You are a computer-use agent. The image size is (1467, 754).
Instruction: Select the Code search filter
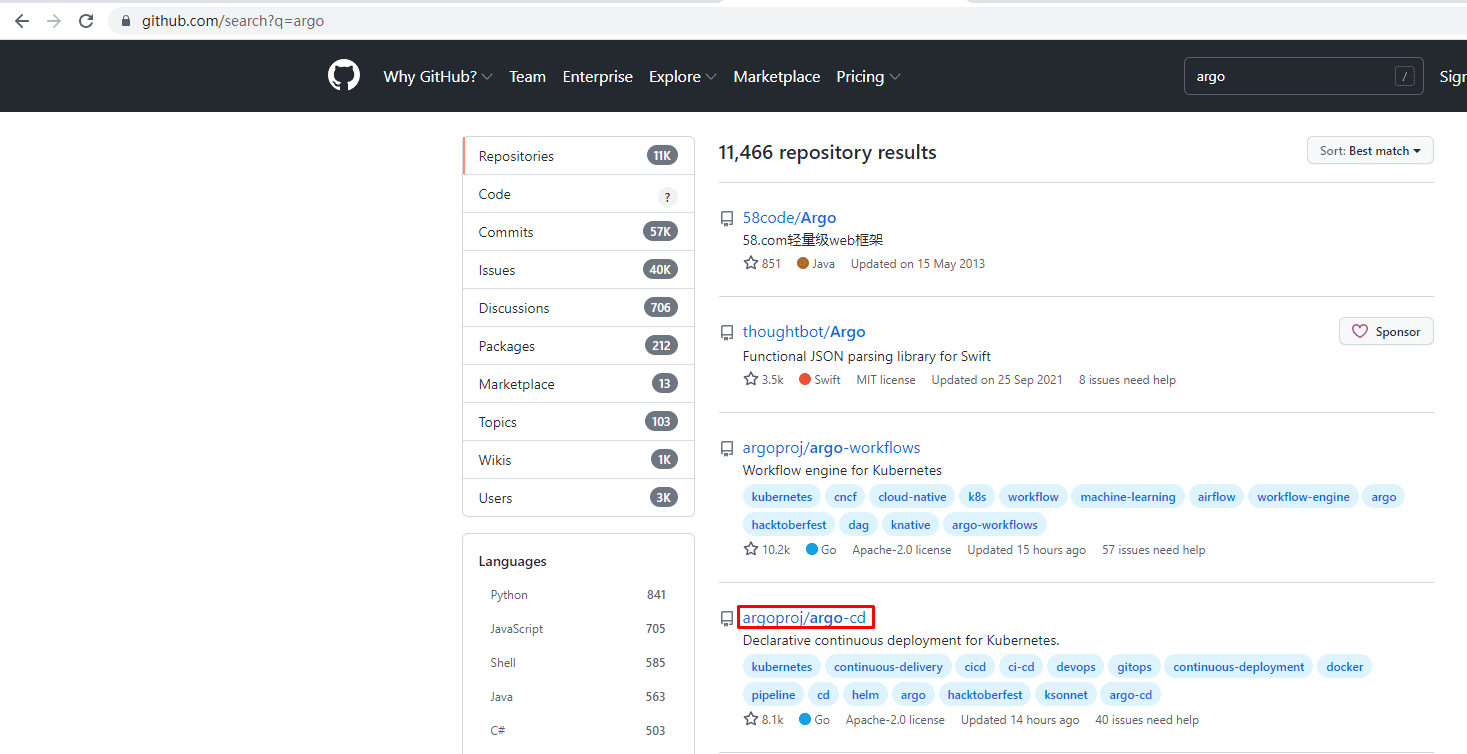(x=578, y=194)
